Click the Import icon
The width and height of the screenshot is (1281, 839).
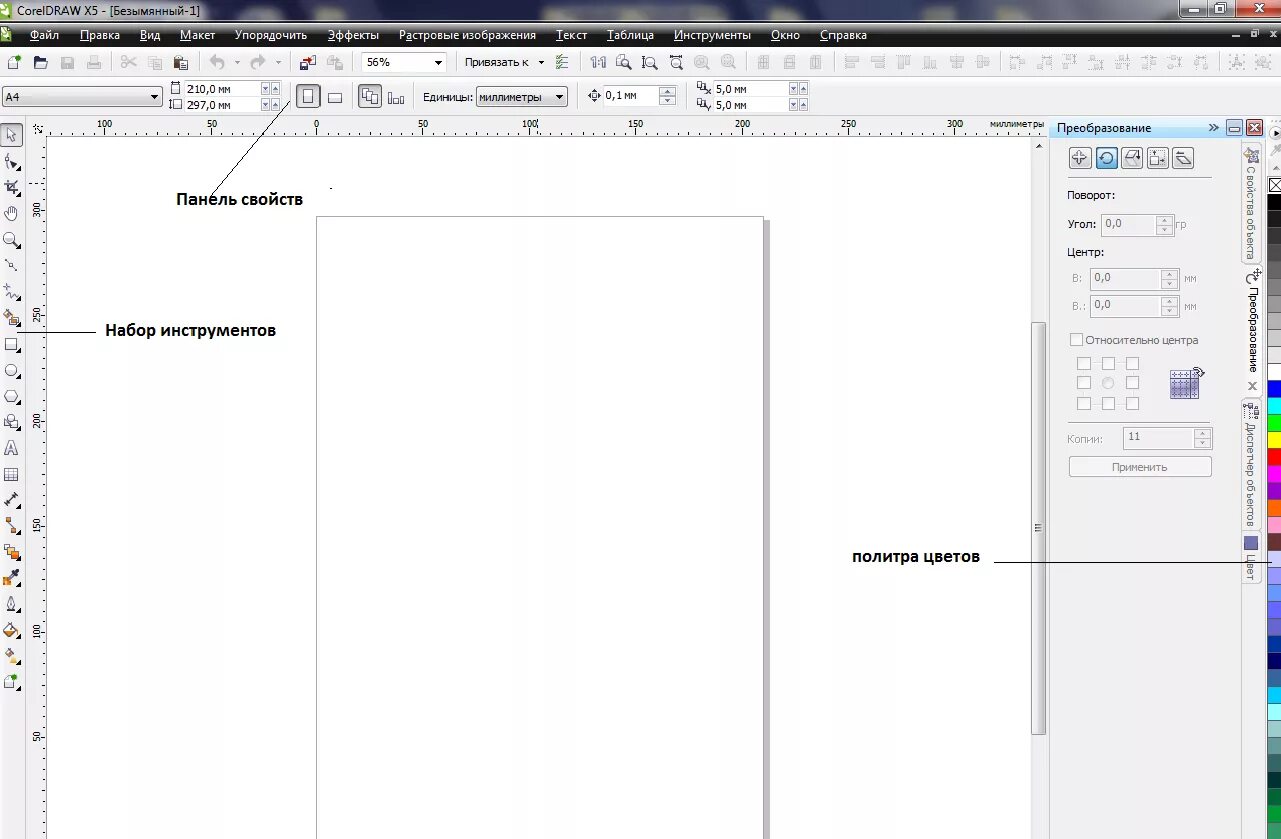[x=308, y=62]
